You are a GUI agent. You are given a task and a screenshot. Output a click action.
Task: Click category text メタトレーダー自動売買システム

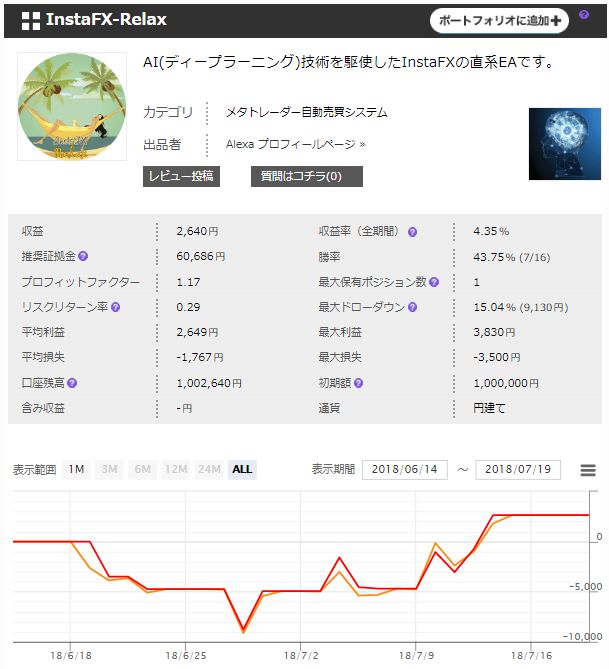coord(306,112)
